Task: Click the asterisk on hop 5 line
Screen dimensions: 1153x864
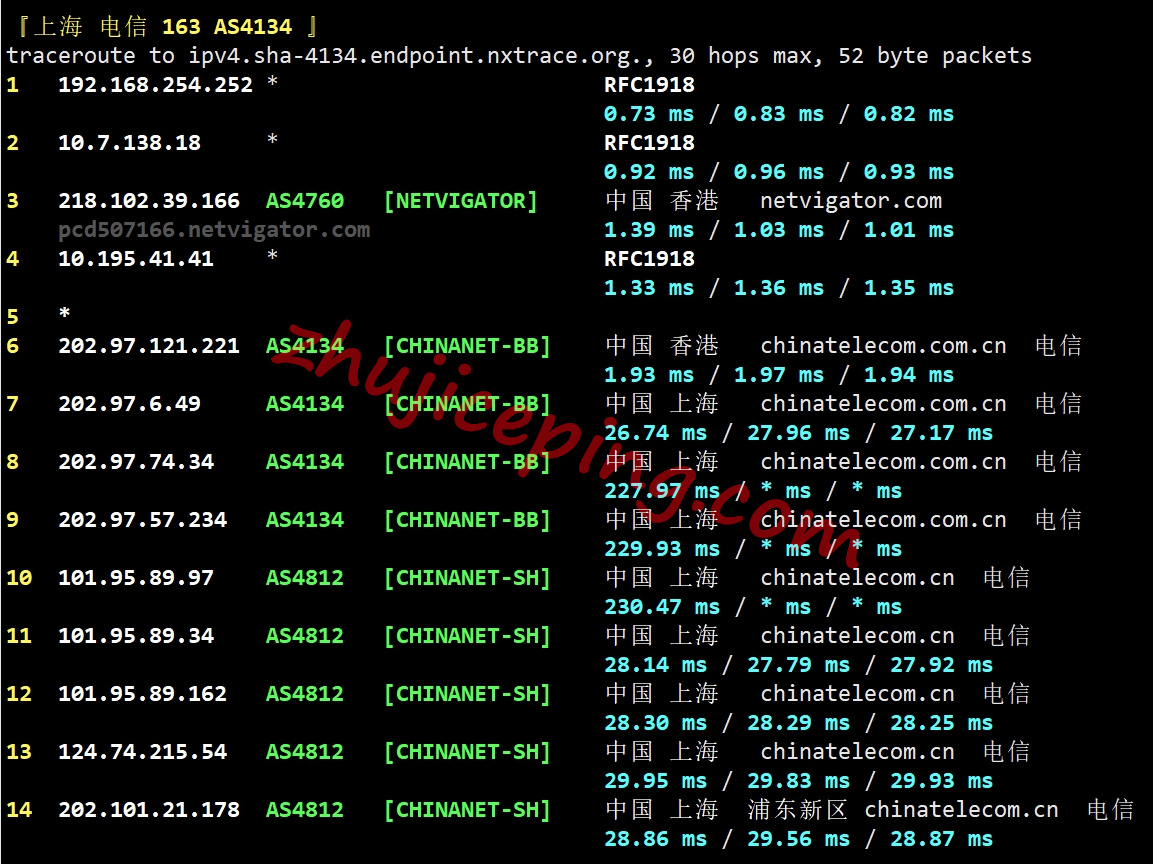Action: (x=65, y=313)
